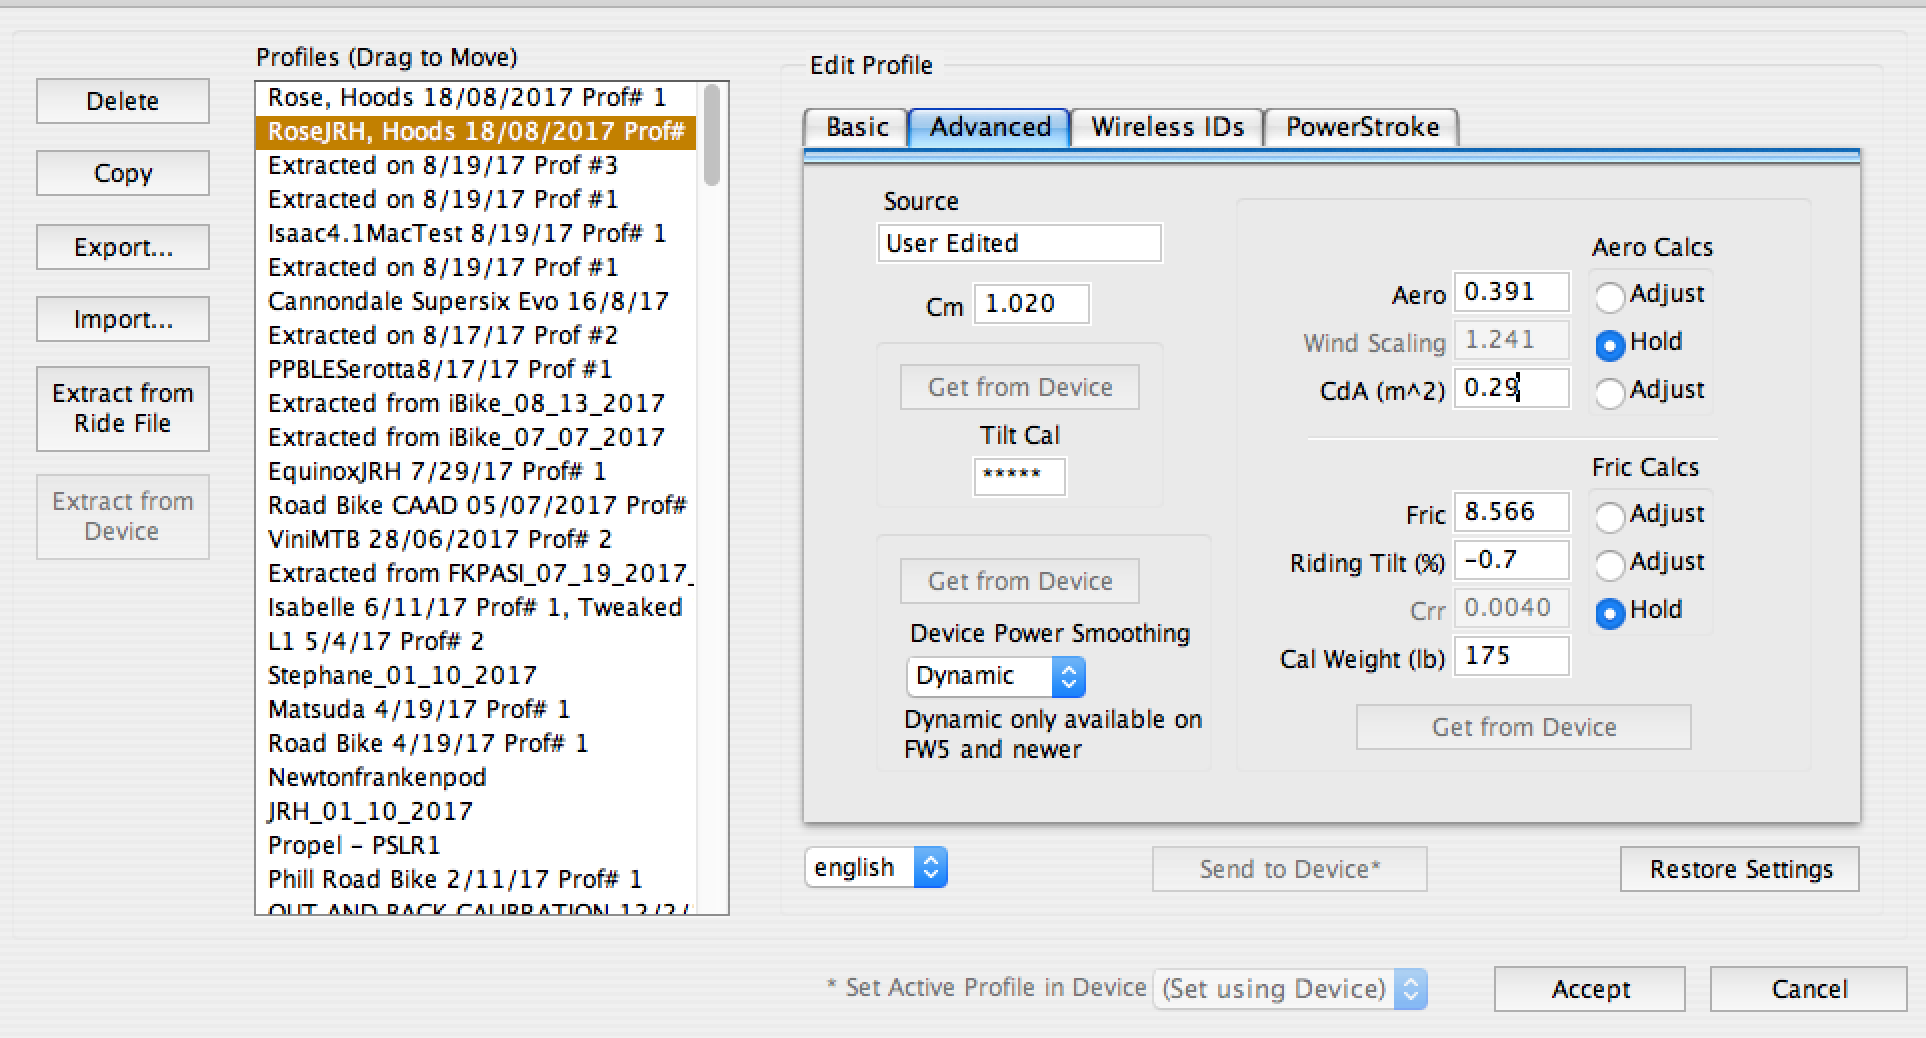Image resolution: width=1926 pixels, height=1038 pixels.
Task: Switch to the Wireless IDs tab
Action: (x=1167, y=128)
